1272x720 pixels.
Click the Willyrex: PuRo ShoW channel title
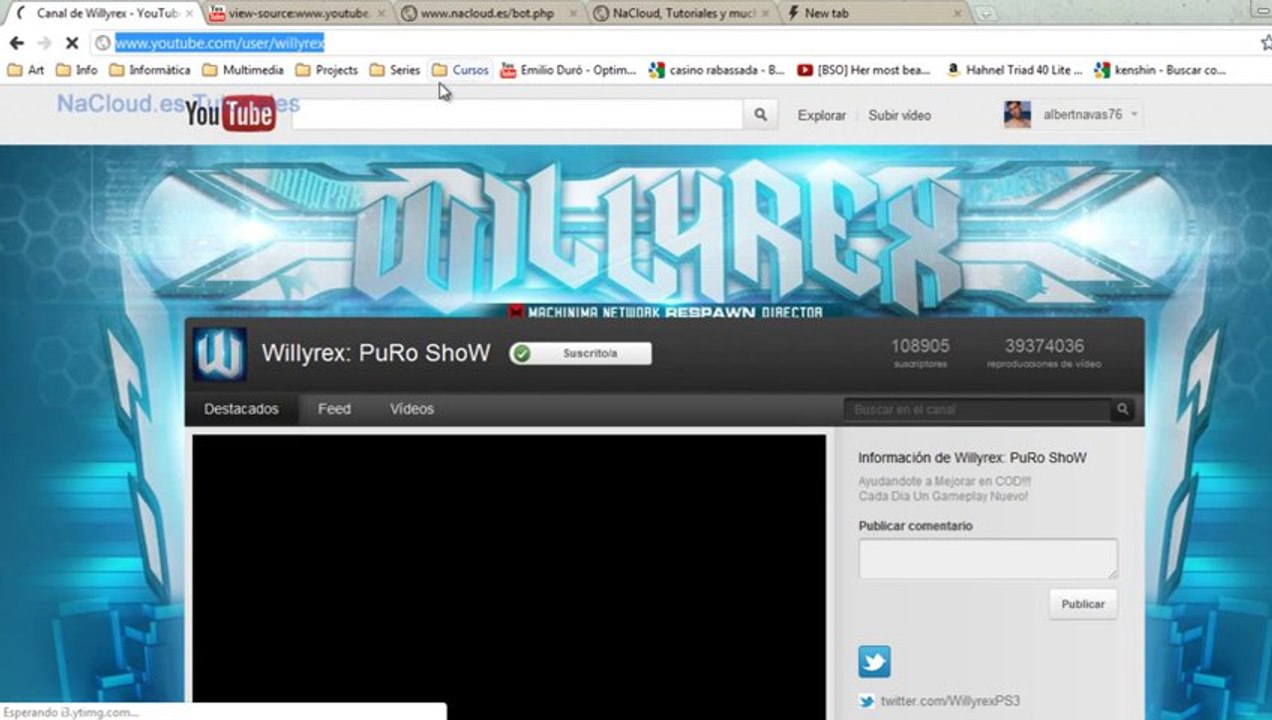tap(376, 353)
